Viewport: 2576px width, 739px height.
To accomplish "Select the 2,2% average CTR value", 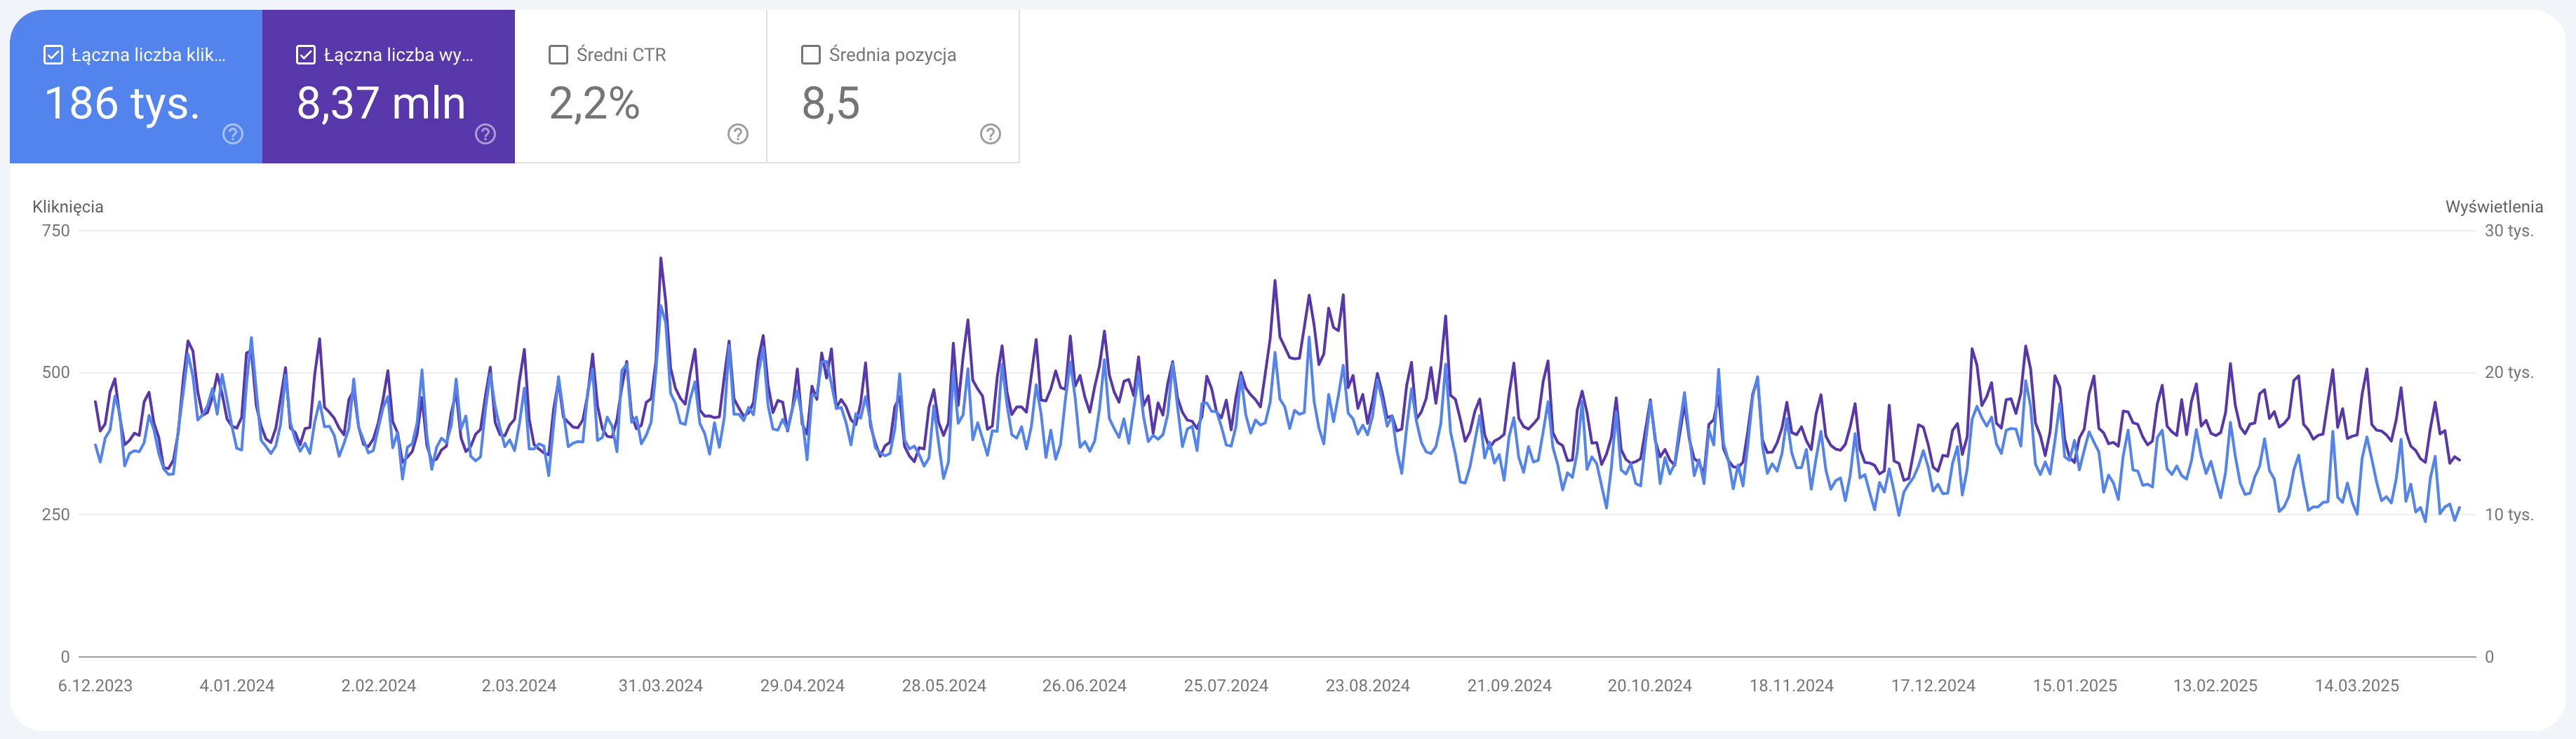I will pos(594,104).
